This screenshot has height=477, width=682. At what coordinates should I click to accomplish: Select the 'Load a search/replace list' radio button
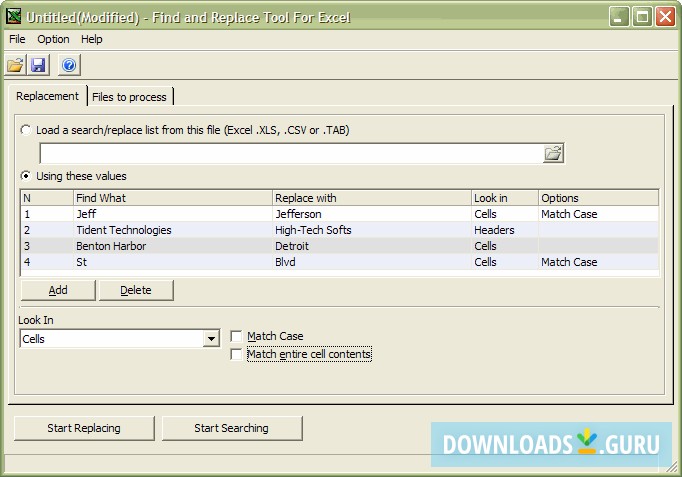coord(26,130)
